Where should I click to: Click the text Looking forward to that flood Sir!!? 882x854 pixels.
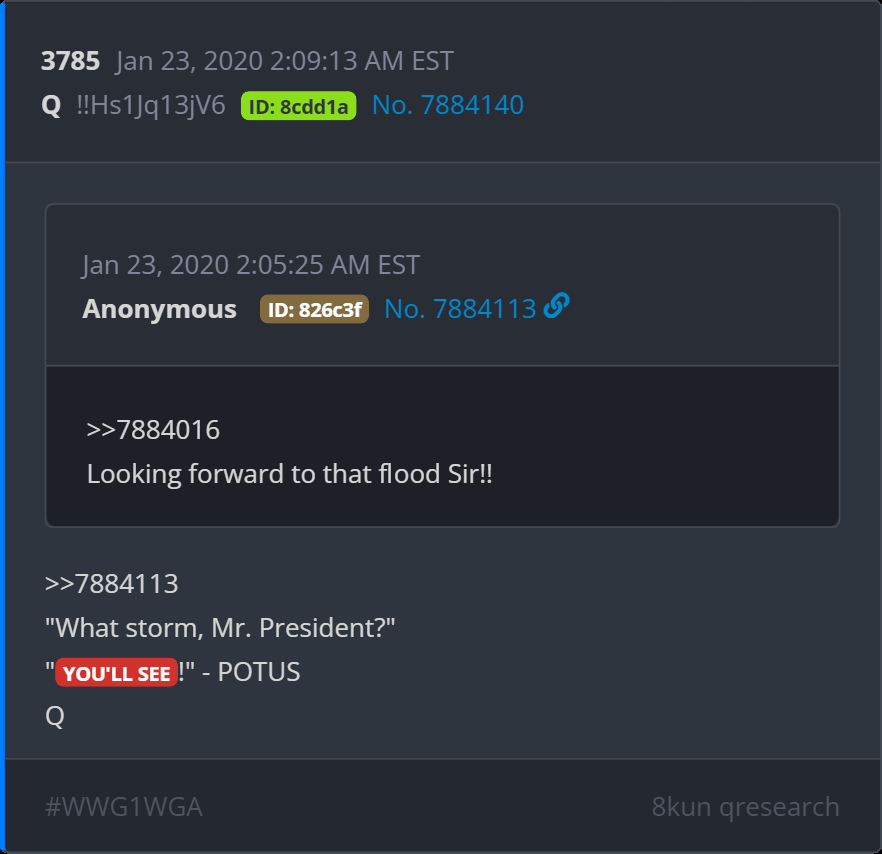[x=290, y=474]
